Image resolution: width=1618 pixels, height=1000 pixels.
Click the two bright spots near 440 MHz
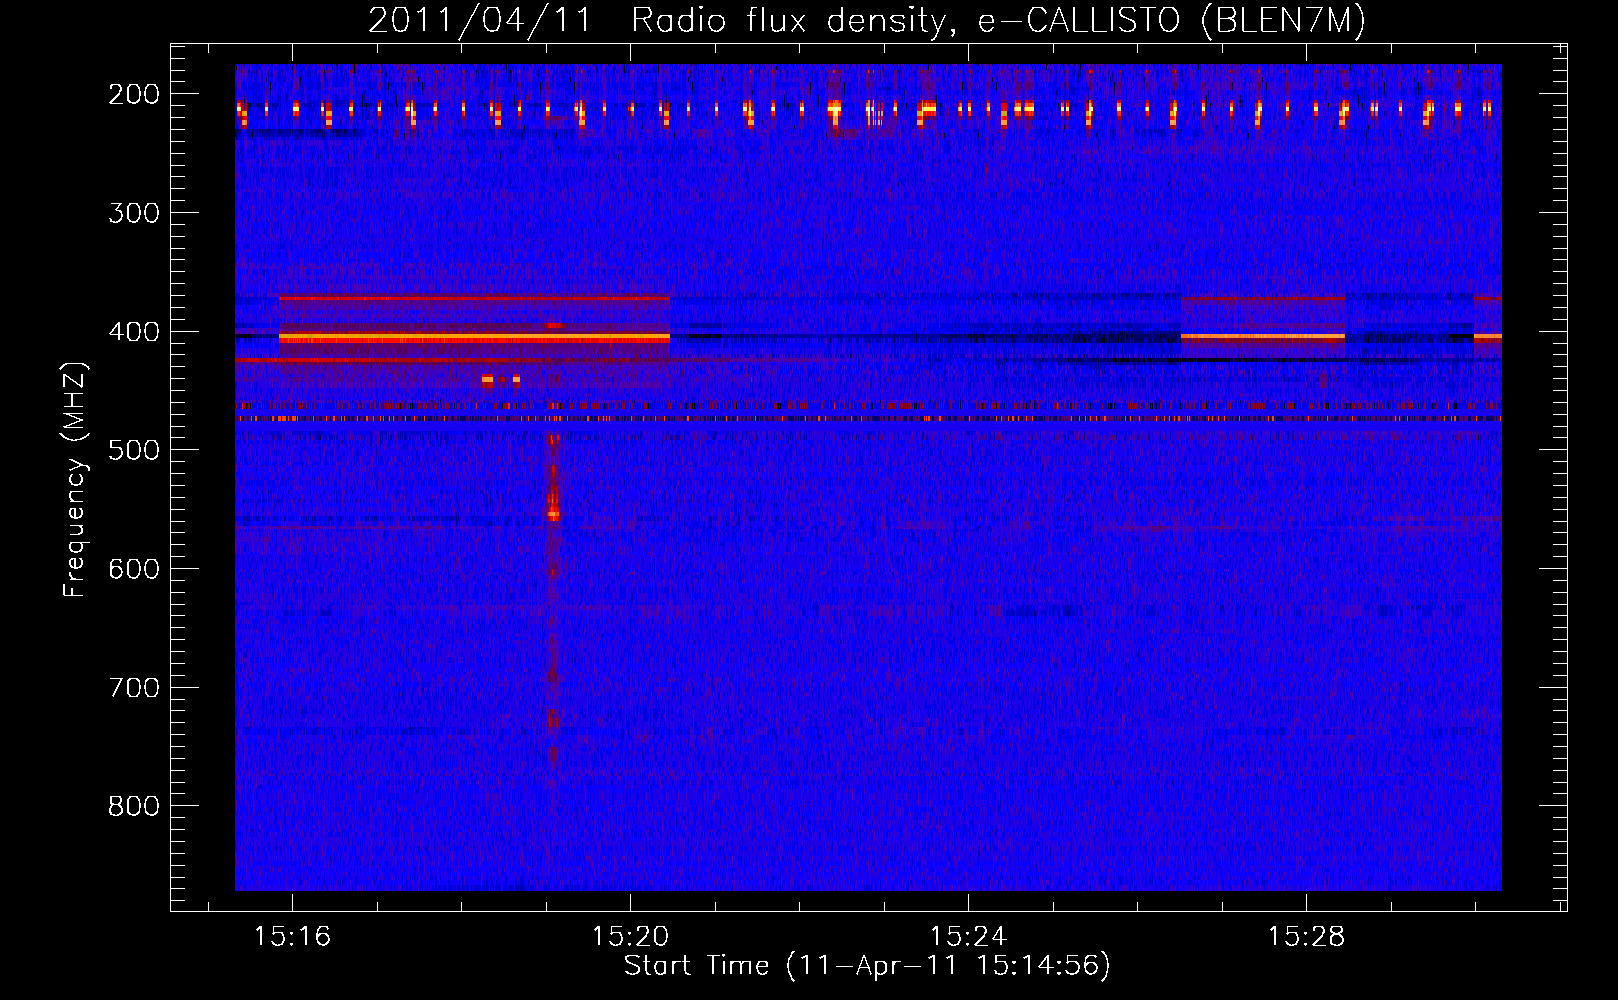click(501, 380)
